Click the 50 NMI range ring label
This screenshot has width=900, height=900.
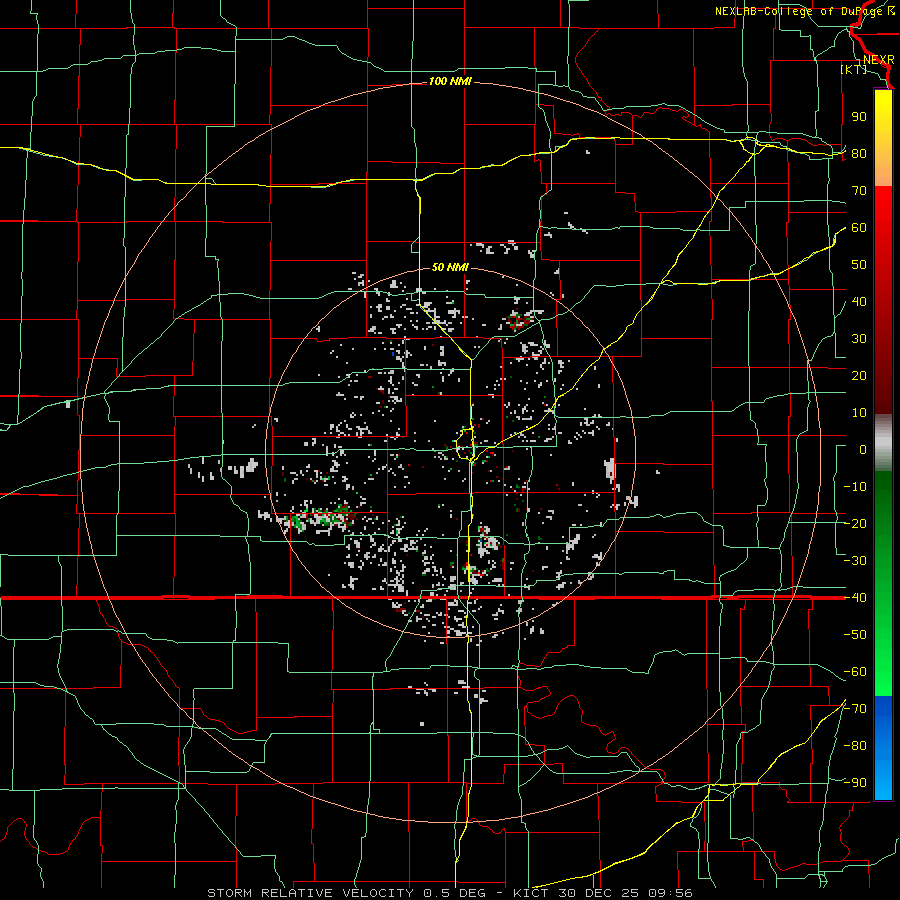point(450,267)
